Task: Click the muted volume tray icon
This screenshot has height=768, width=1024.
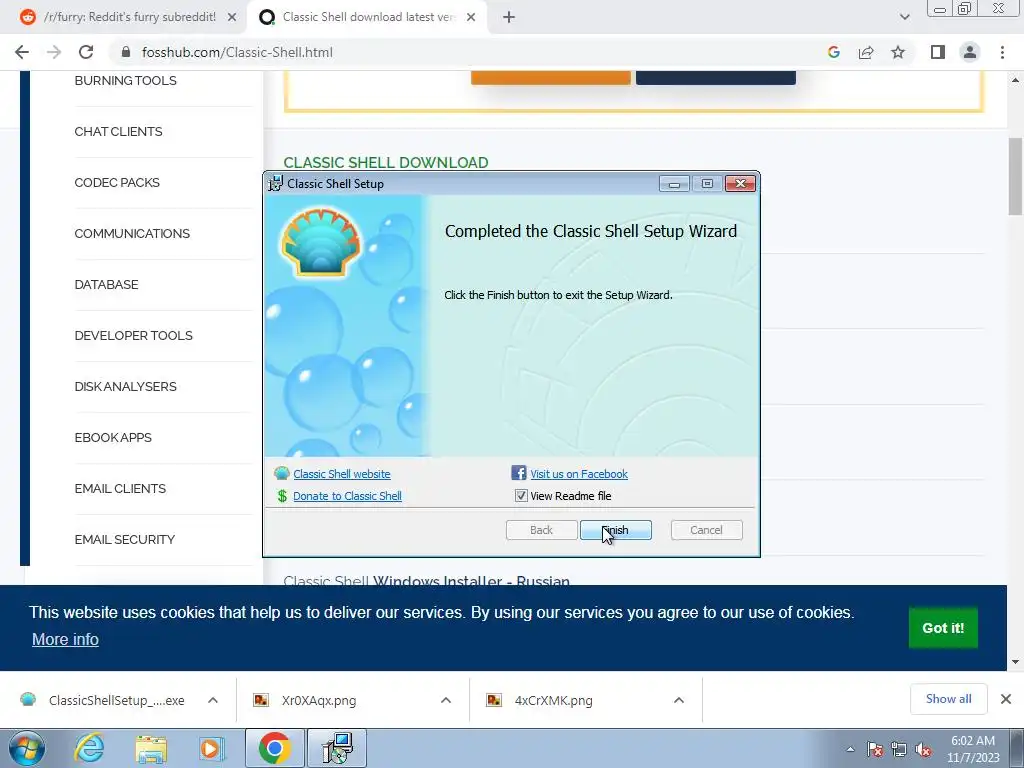Action: click(x=923, y=749)
